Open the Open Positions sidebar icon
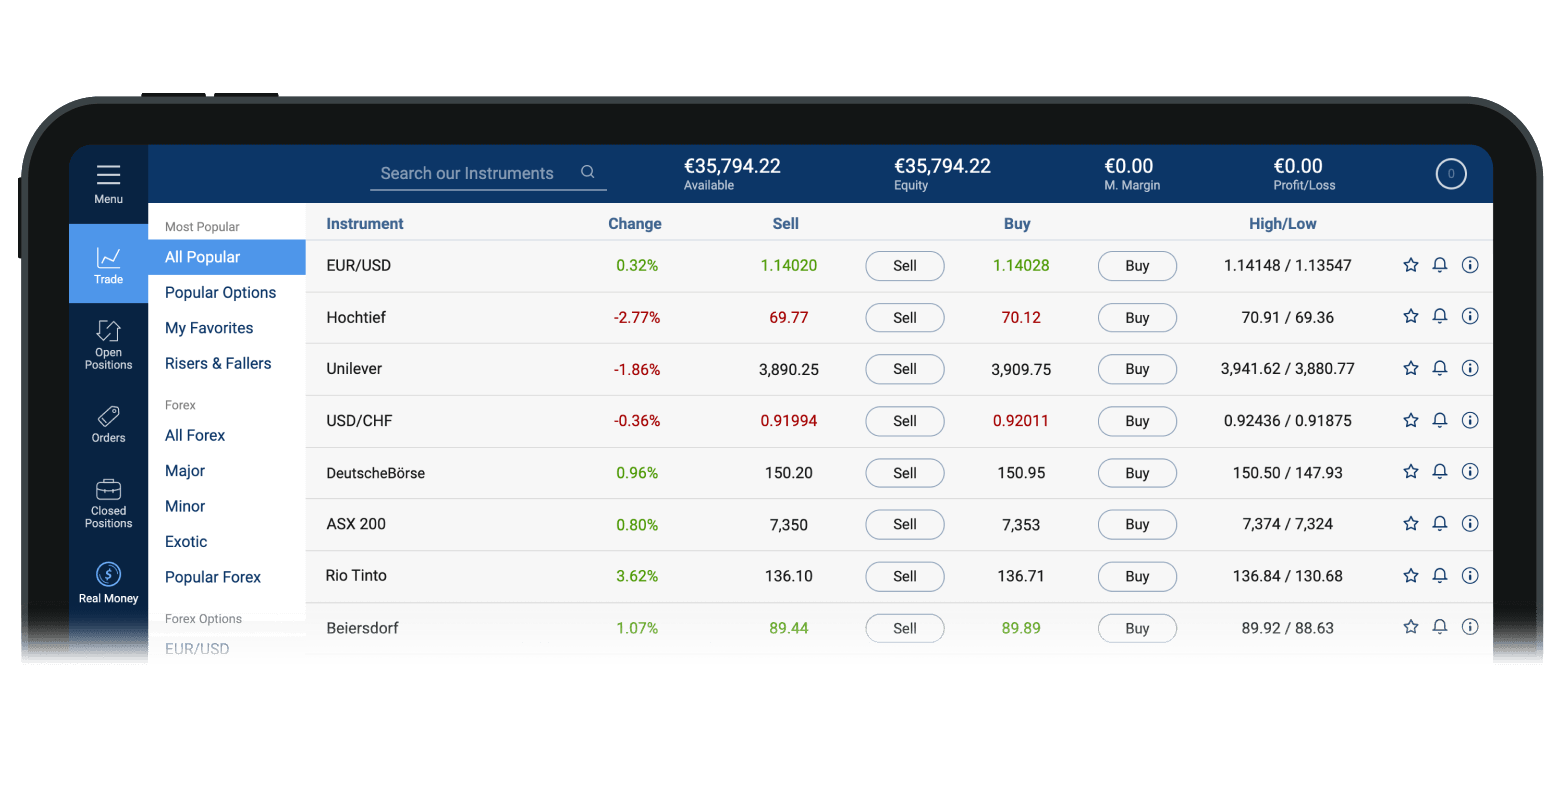Screen dimensions: 1563x800 pyautogui.click(x=108, y=331)
